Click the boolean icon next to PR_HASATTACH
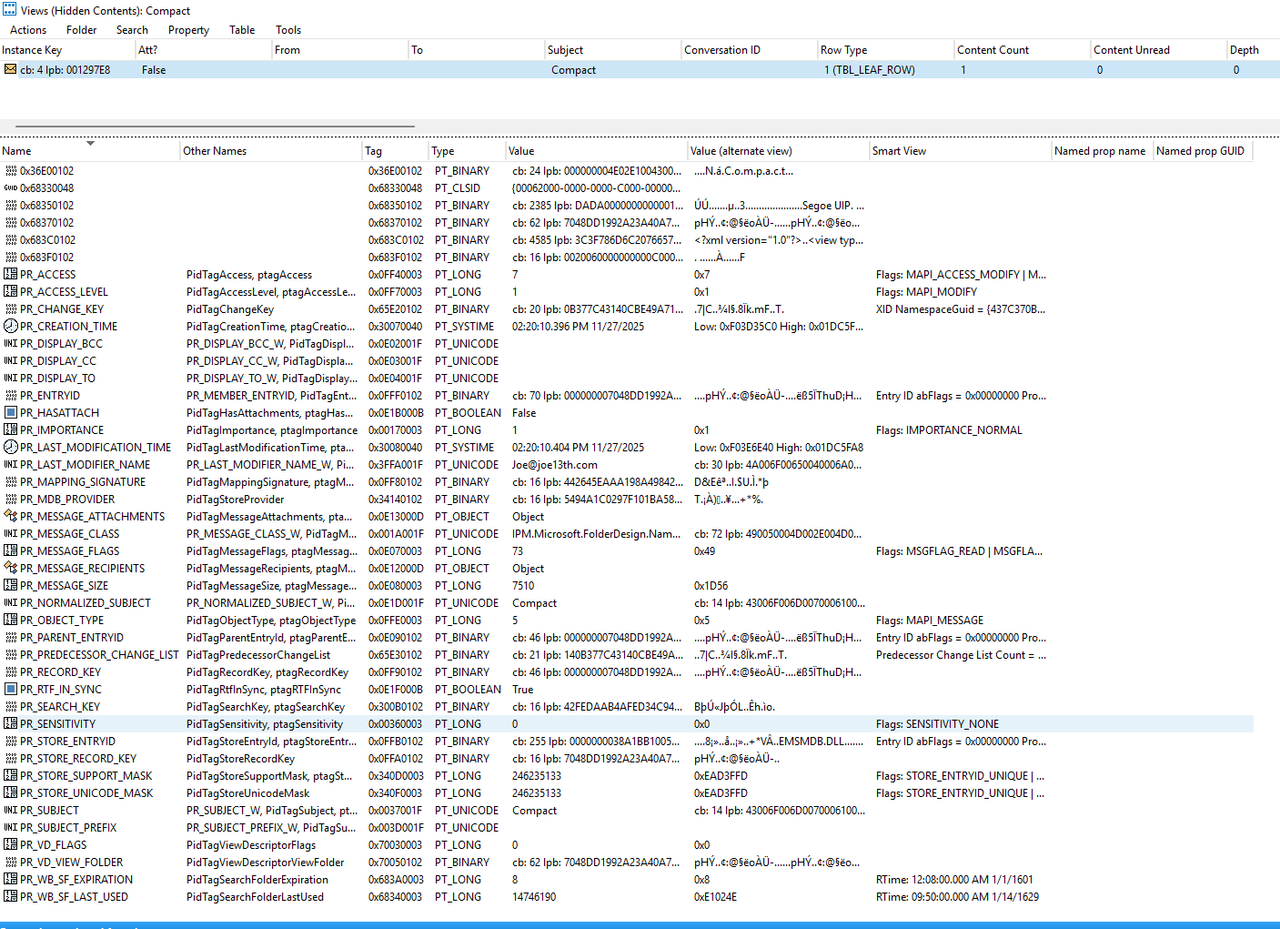This screenshot has height=929, width=1280. point(10,412)
